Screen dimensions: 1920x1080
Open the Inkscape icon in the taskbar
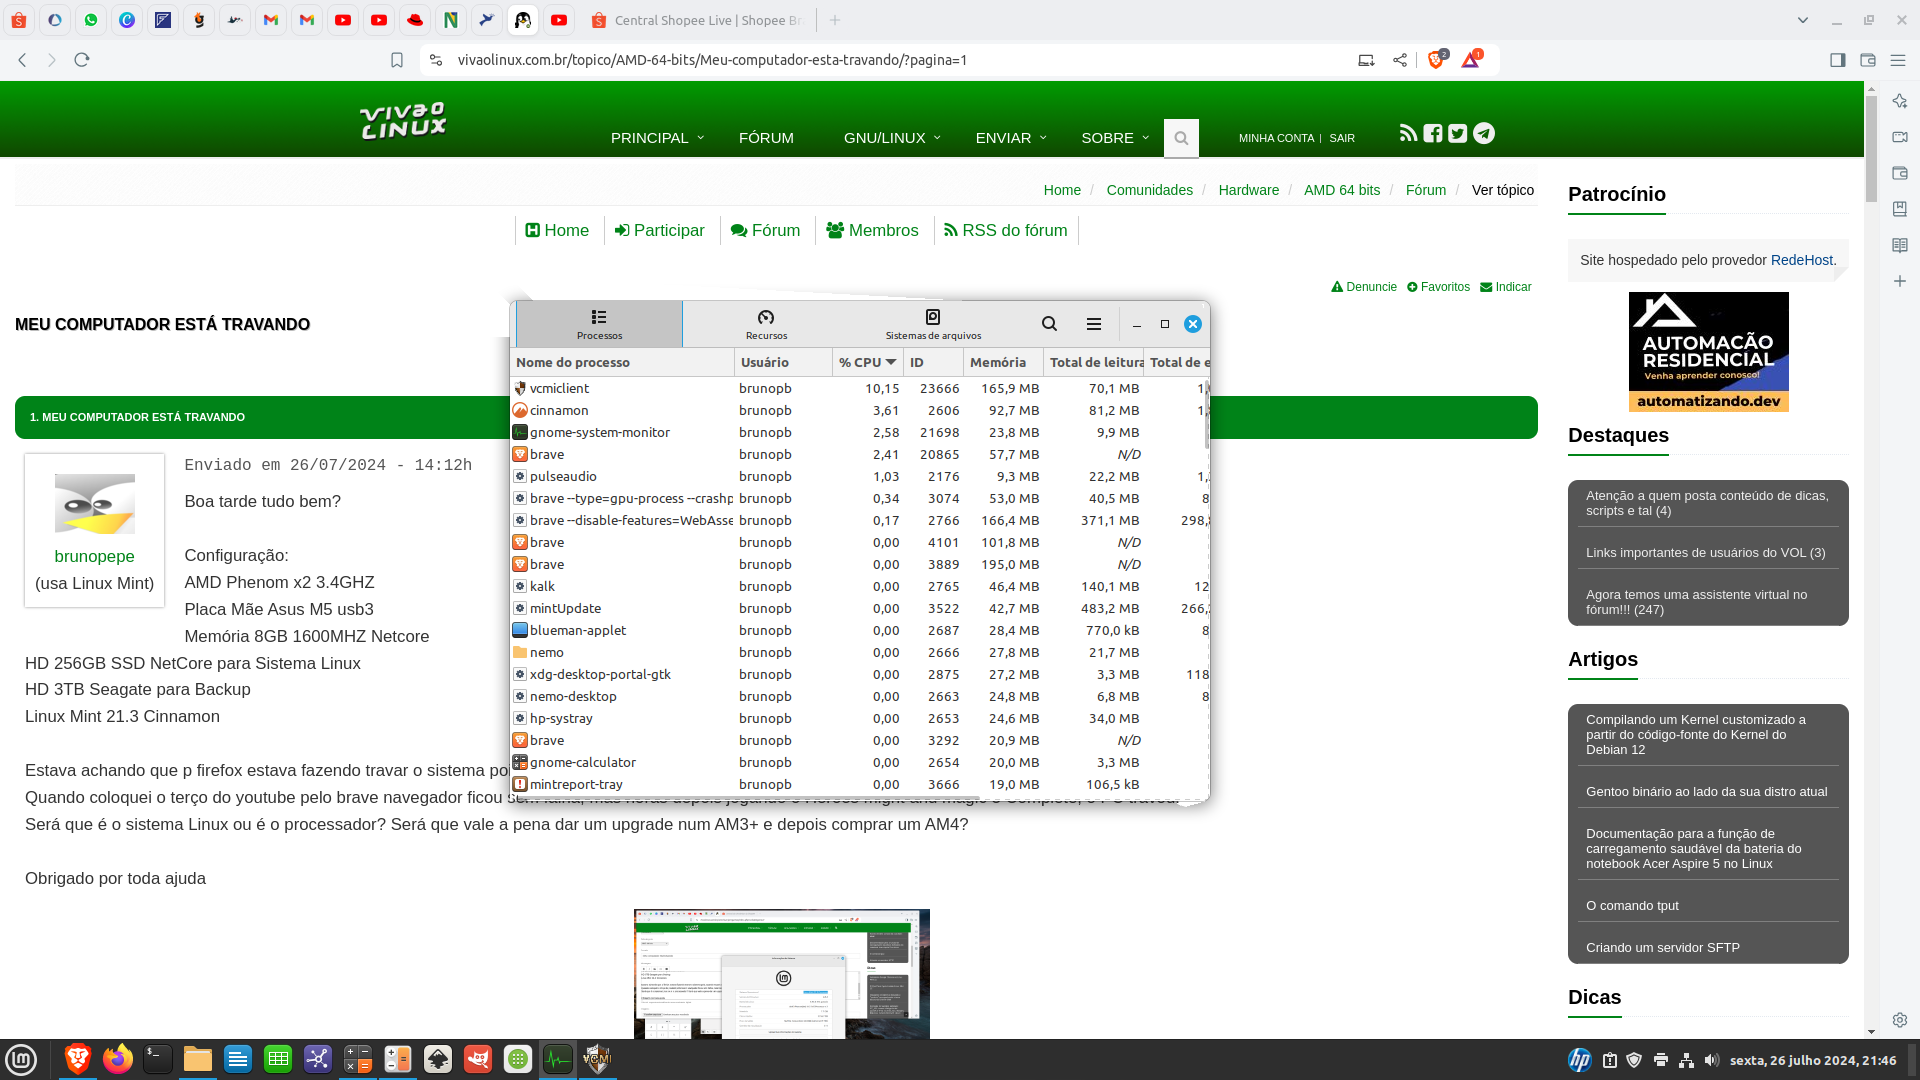(x=437, y=1059)
